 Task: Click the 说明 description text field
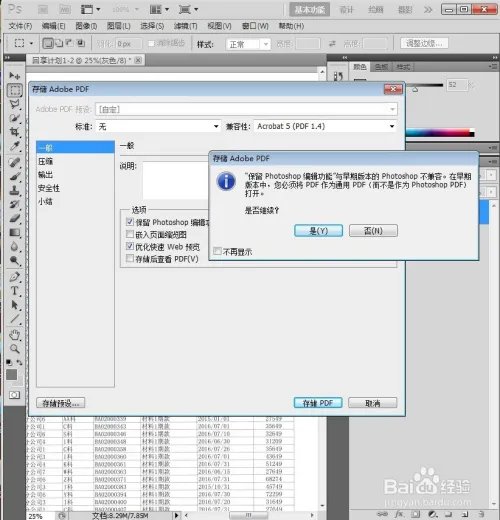click(x=176, y=181)
